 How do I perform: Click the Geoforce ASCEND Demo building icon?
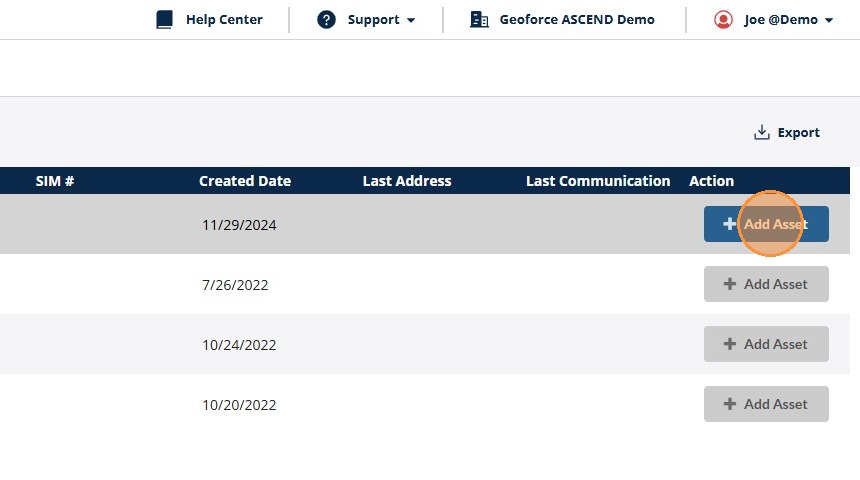(479, 20)
